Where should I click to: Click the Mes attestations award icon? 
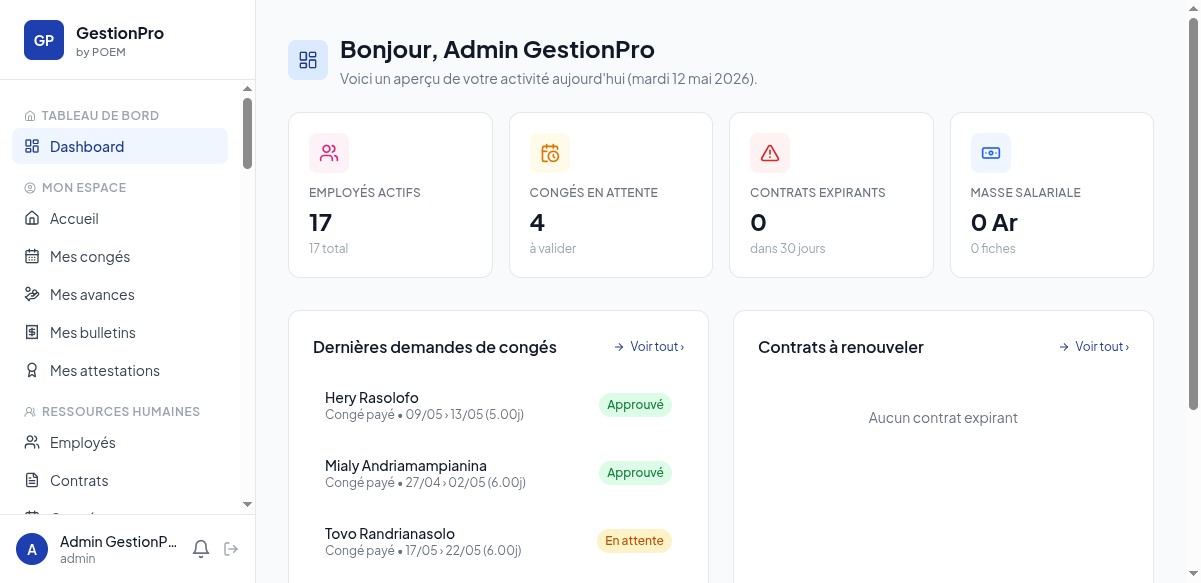(32, 370)
